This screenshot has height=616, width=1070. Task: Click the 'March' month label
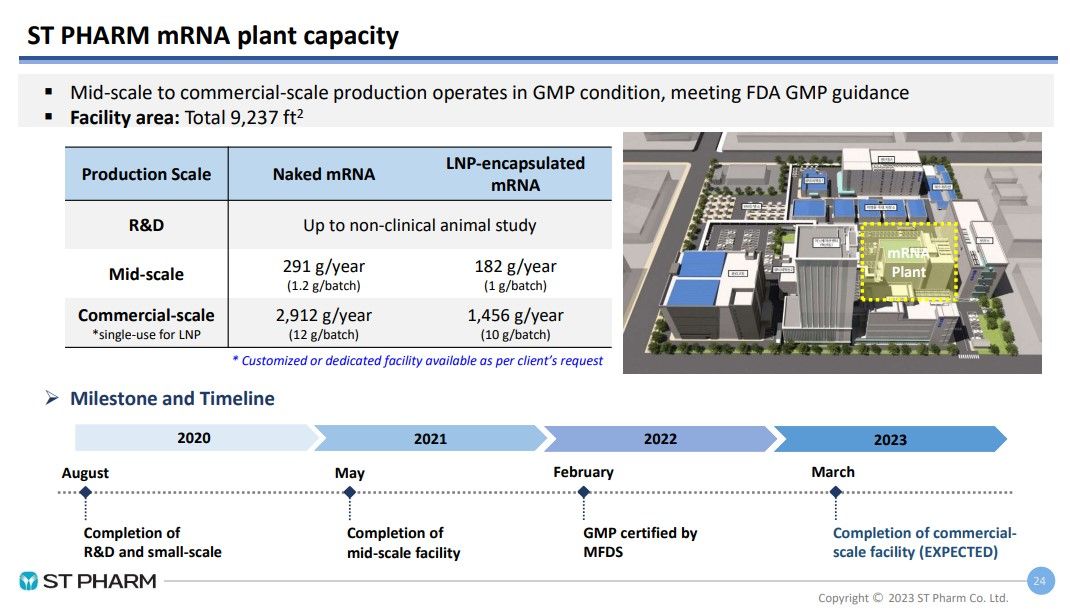pyautogui.click(x=833, y=472)
